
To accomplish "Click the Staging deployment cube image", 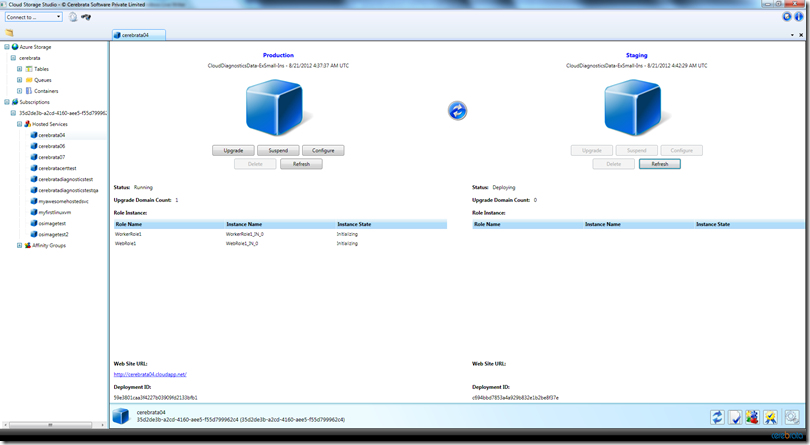I will pos(634,108).
